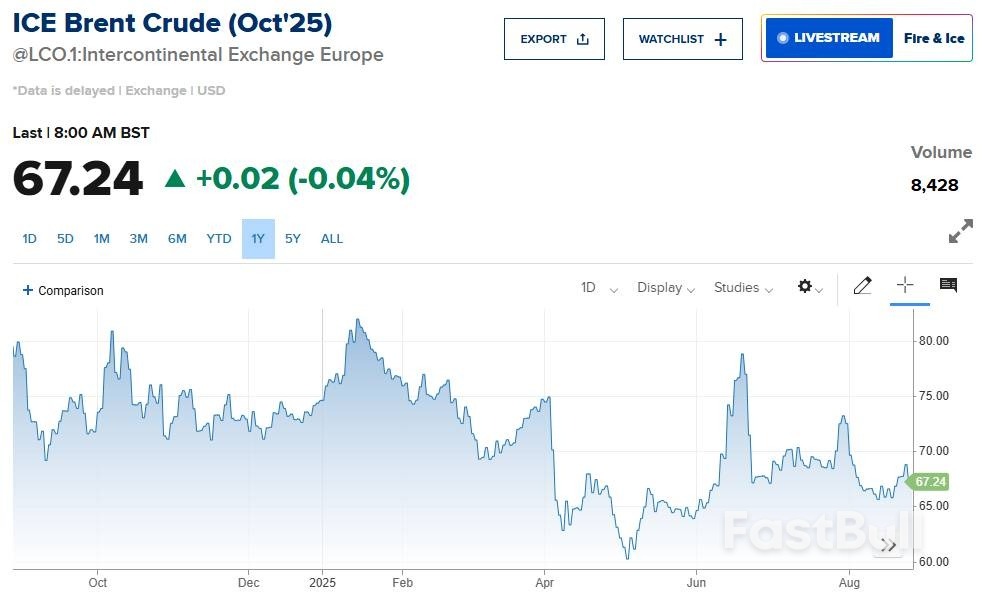Click the export upload icon
The width and height of the screenshot is (982, 597).
[583, 39]
